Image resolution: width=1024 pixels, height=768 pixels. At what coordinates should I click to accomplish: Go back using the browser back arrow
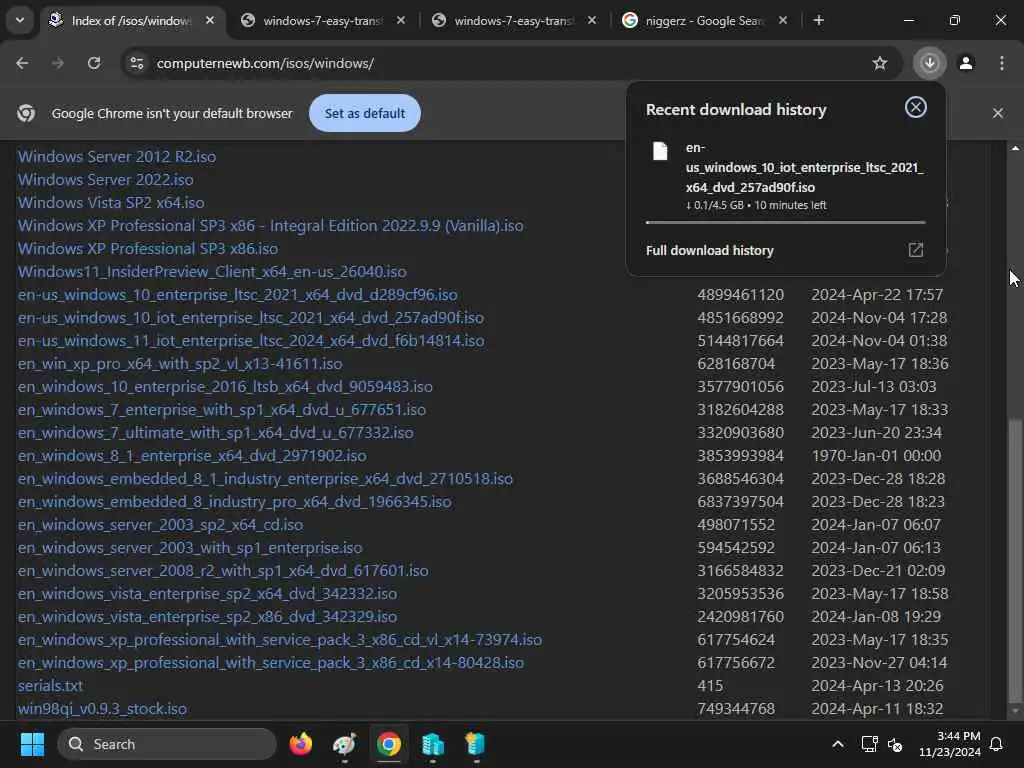(x=22, y=63)
